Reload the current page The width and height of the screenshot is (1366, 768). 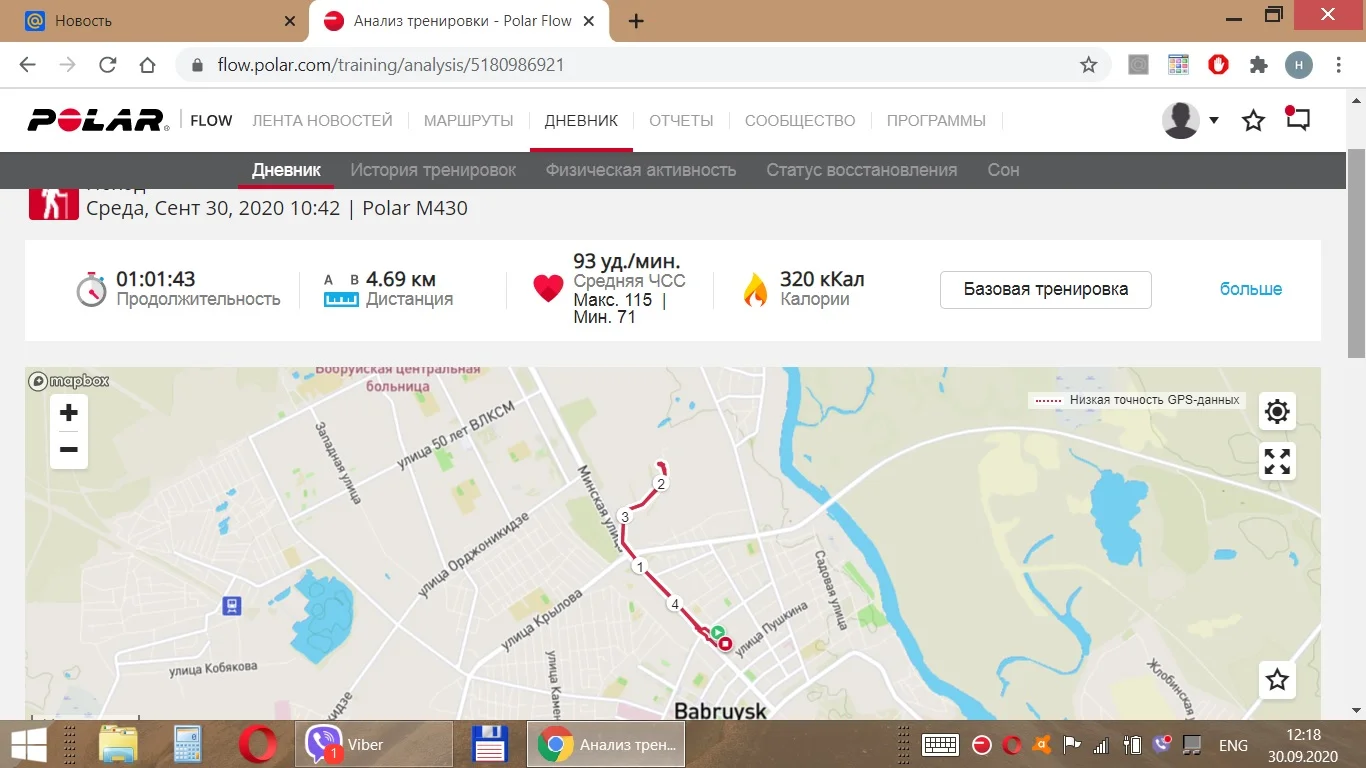click(108, 65)
